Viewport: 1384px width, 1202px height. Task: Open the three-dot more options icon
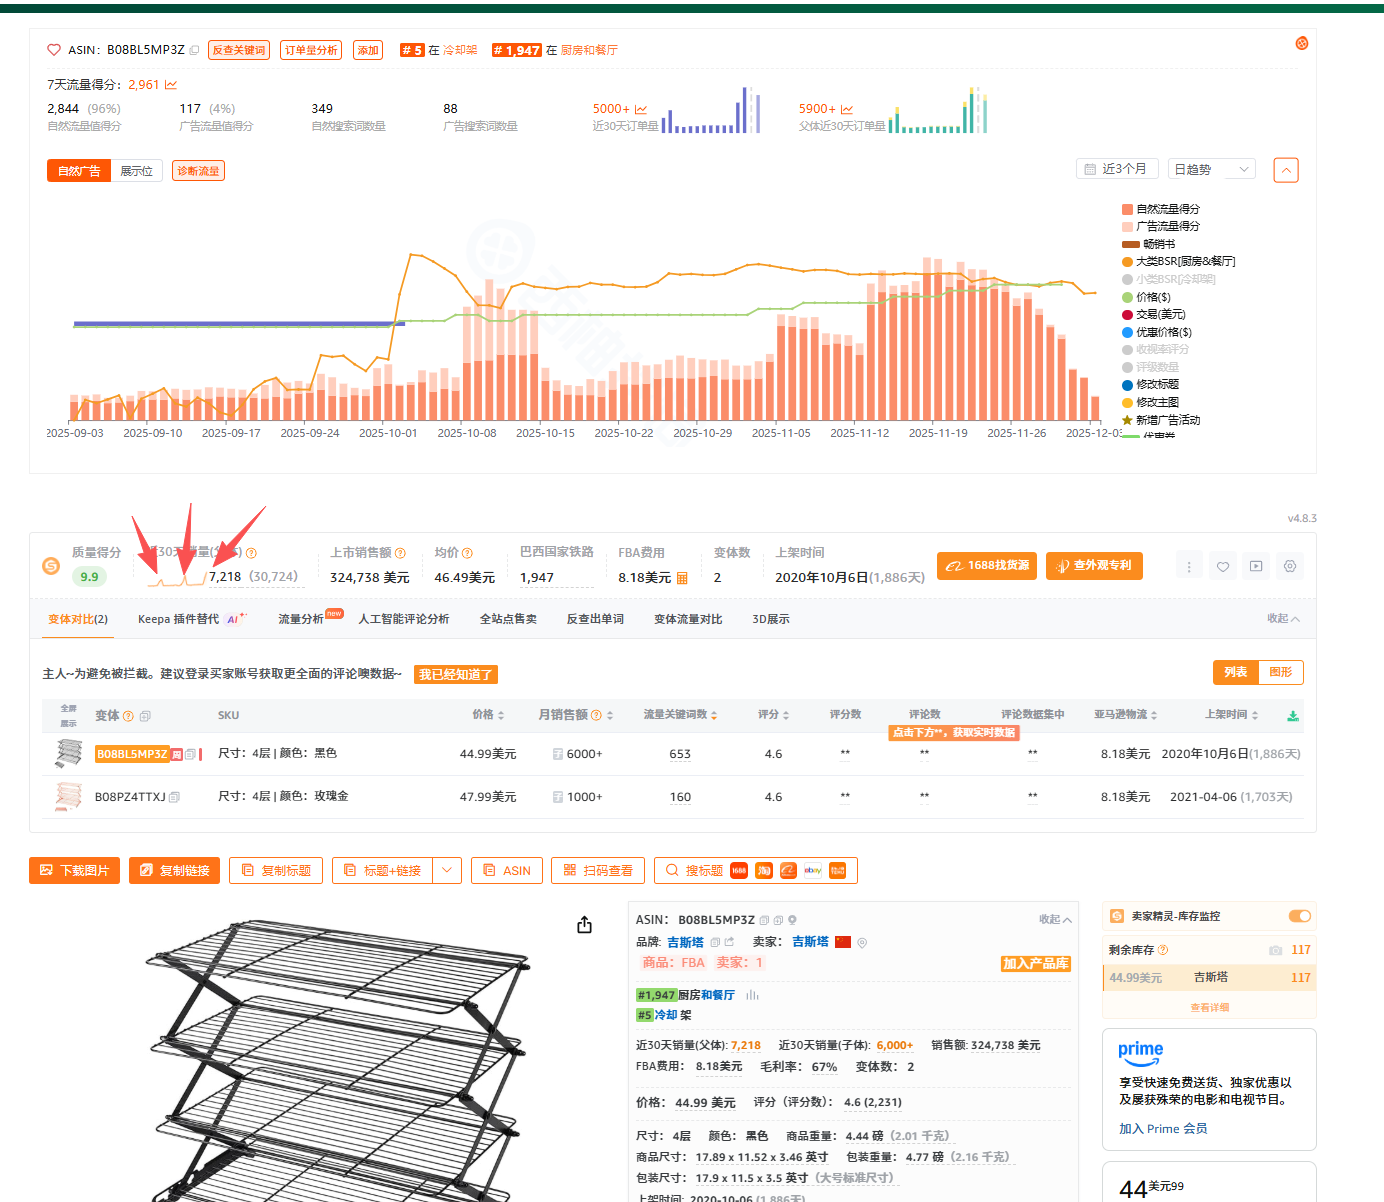pyautogui.click(x=1189, y=566)
